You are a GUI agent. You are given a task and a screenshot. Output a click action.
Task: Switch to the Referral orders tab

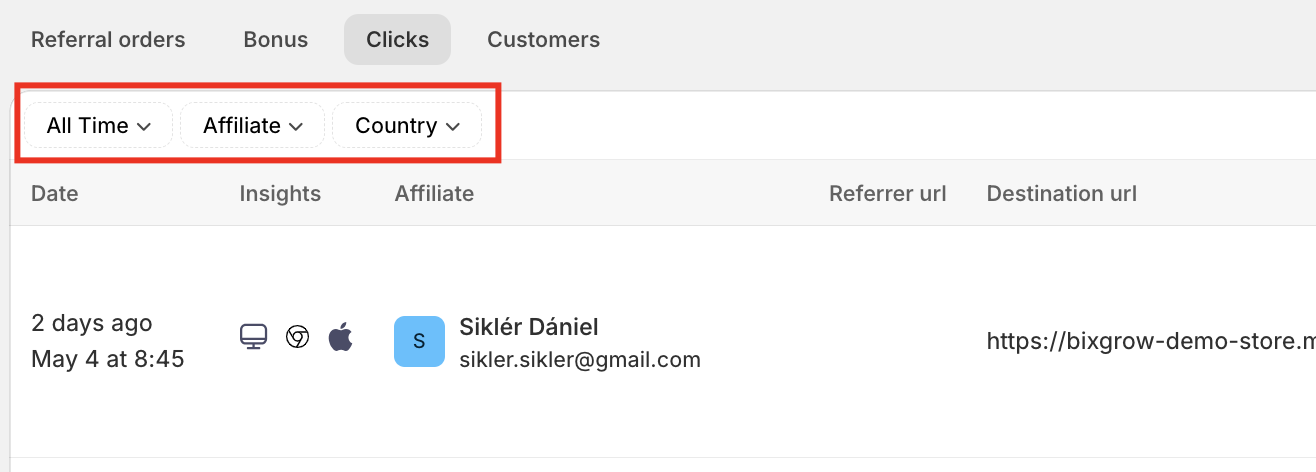click(x=108, y=40)
